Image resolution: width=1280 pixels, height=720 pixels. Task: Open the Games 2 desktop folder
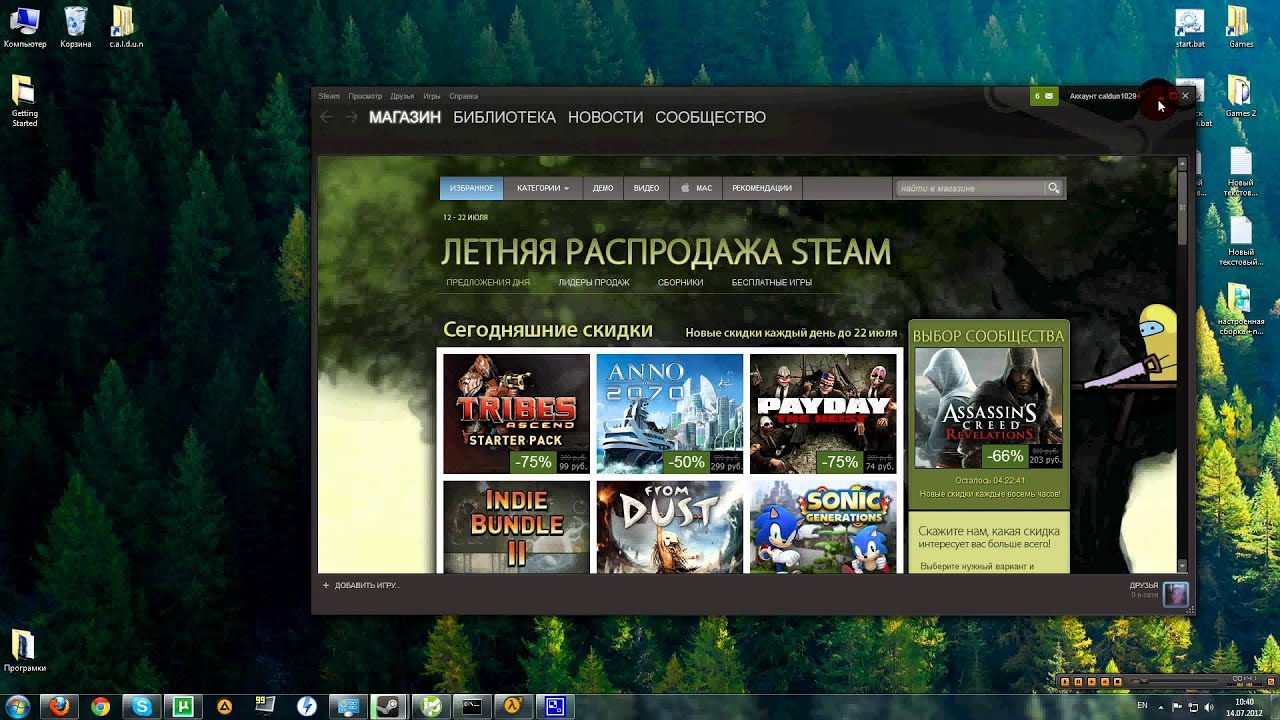[1240, 97]
